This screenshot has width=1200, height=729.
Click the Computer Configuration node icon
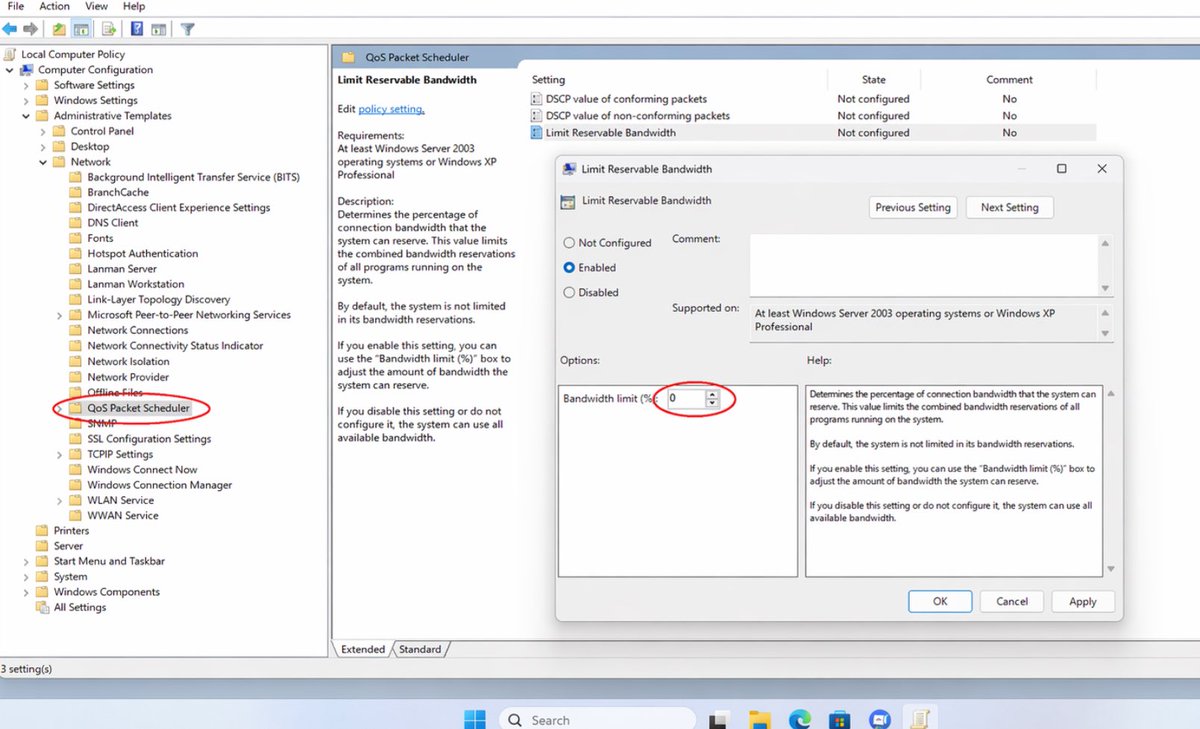pyautogui.click(x=27, y=70)
